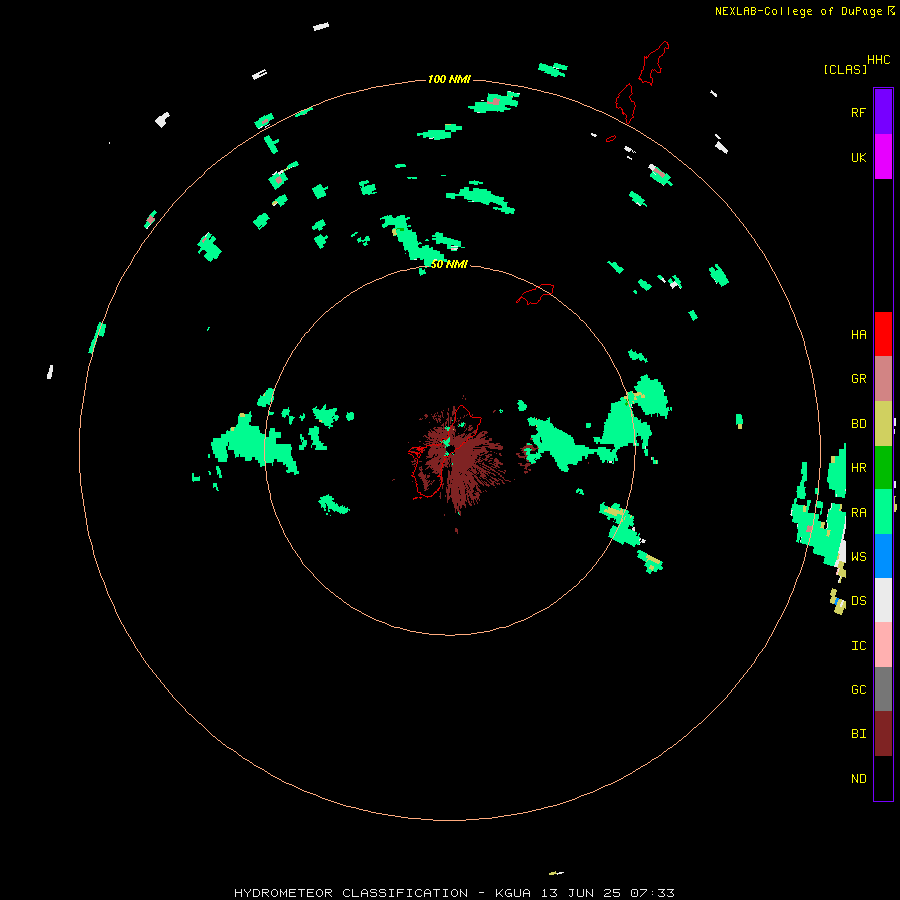Click the RA bright green legend swatch

tap(883, 512)
